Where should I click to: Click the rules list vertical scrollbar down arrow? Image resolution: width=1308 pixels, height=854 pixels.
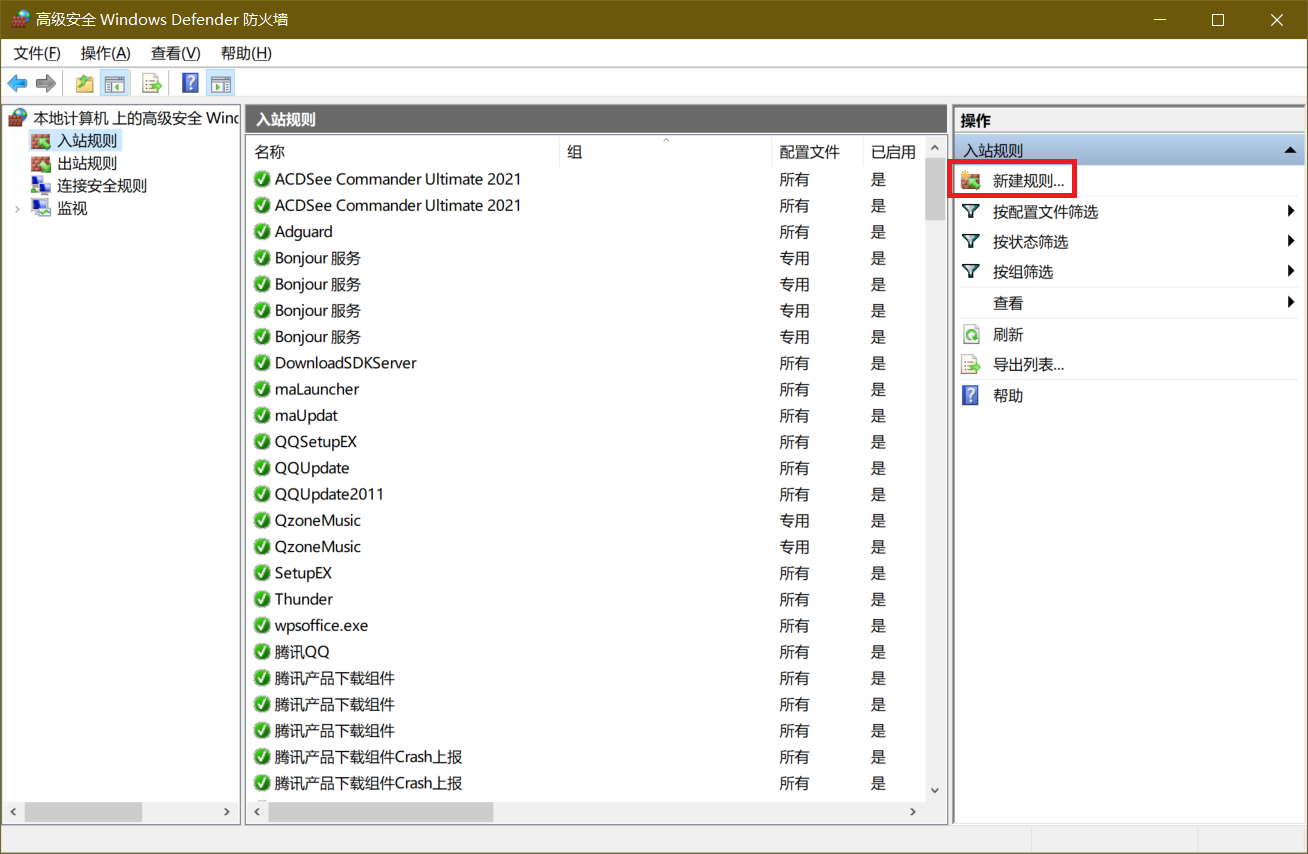tap(935, 790)
